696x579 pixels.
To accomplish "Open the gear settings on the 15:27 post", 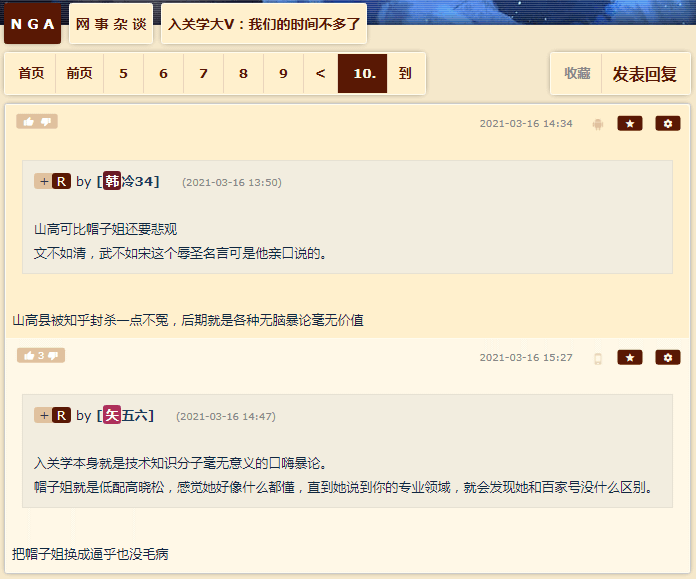I will [668, 357].
